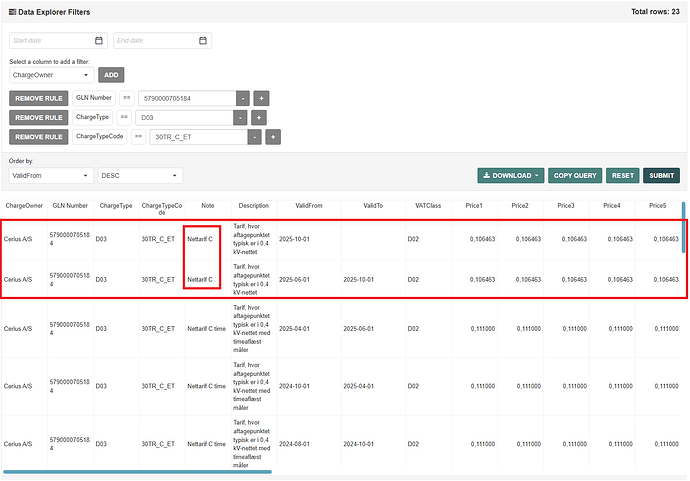Click plus button on ChargeTypeCode rule

273,137
